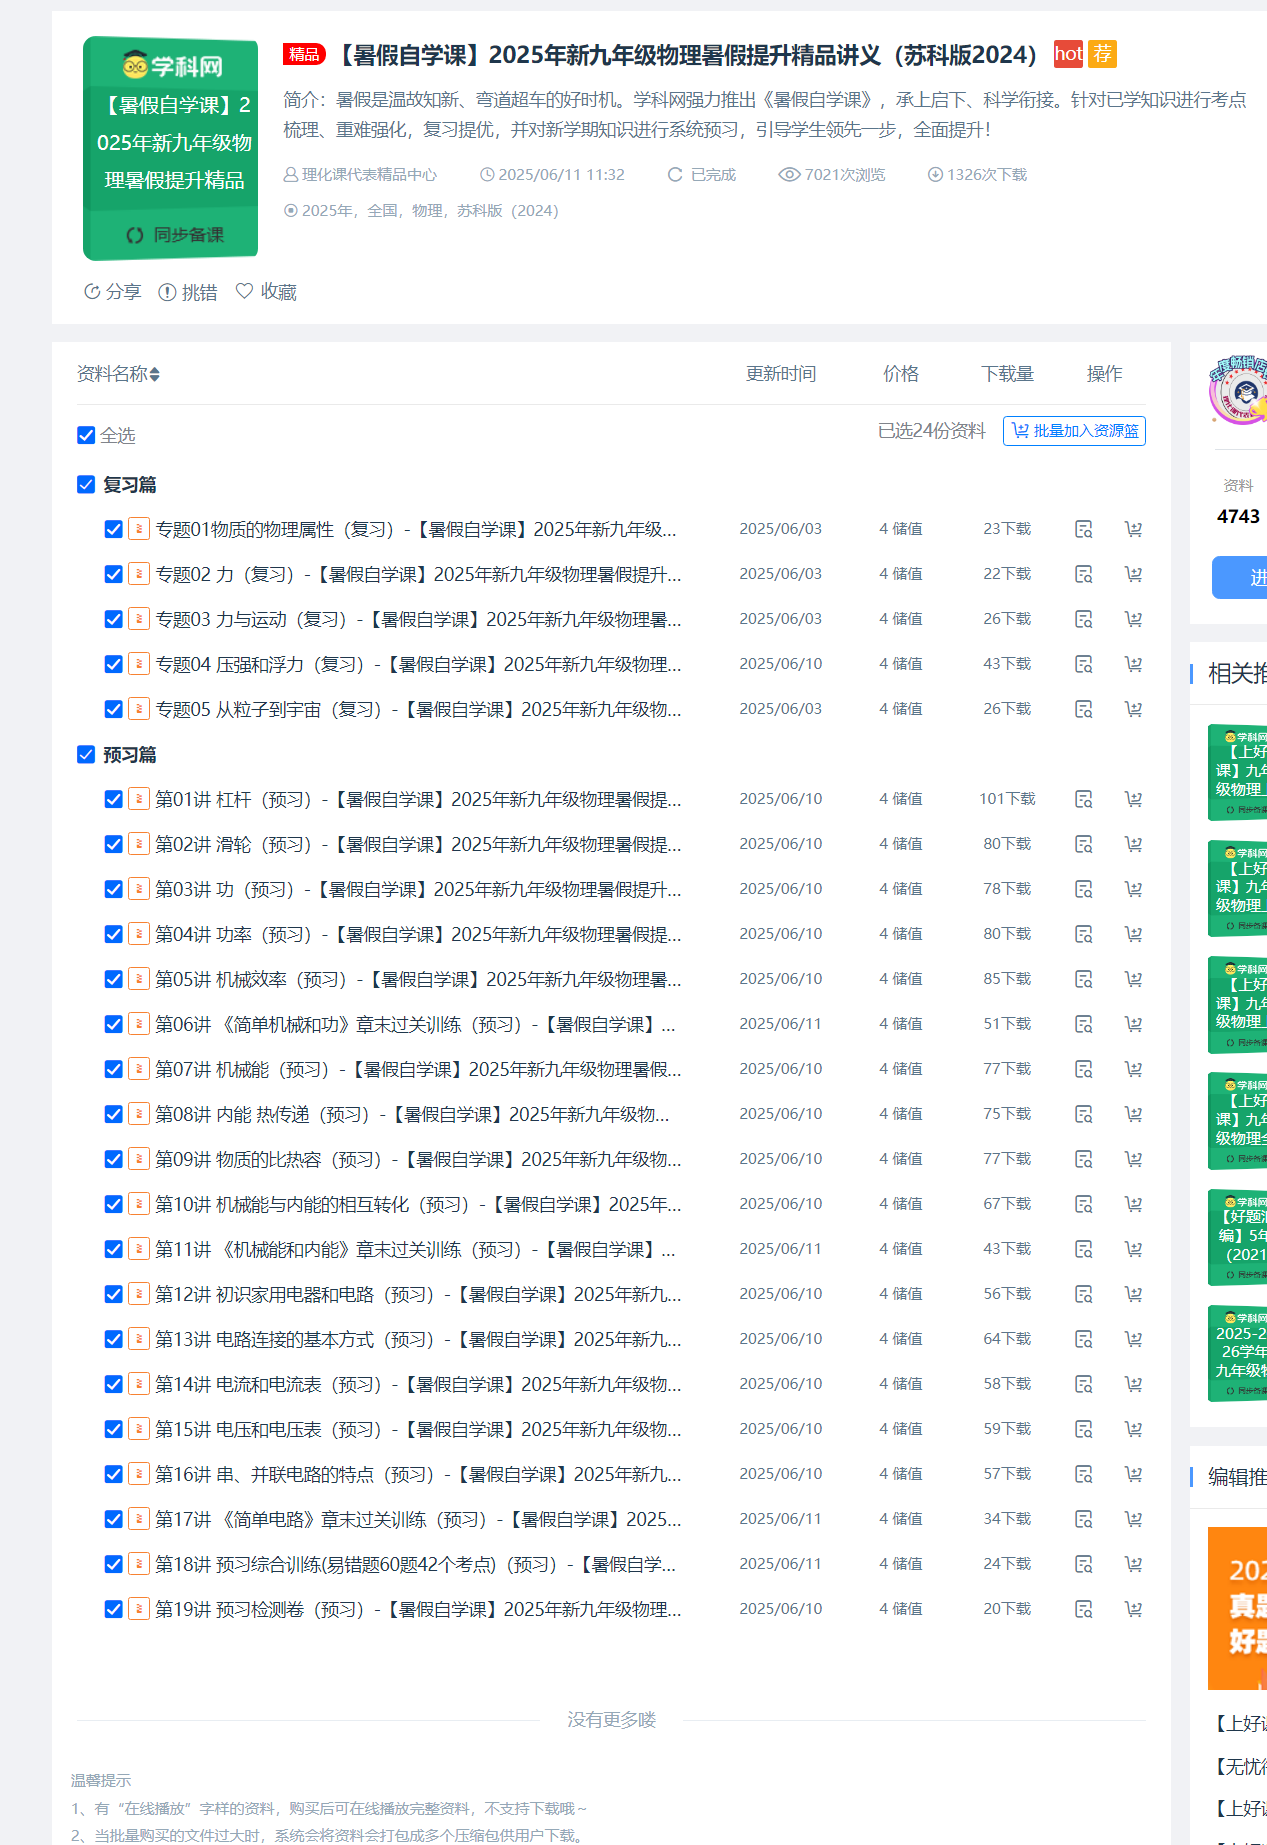Add 第08讲 内能 热传递 to basket
The width and height of the screenshot is (1267, 1845).
(1133, 1114)
